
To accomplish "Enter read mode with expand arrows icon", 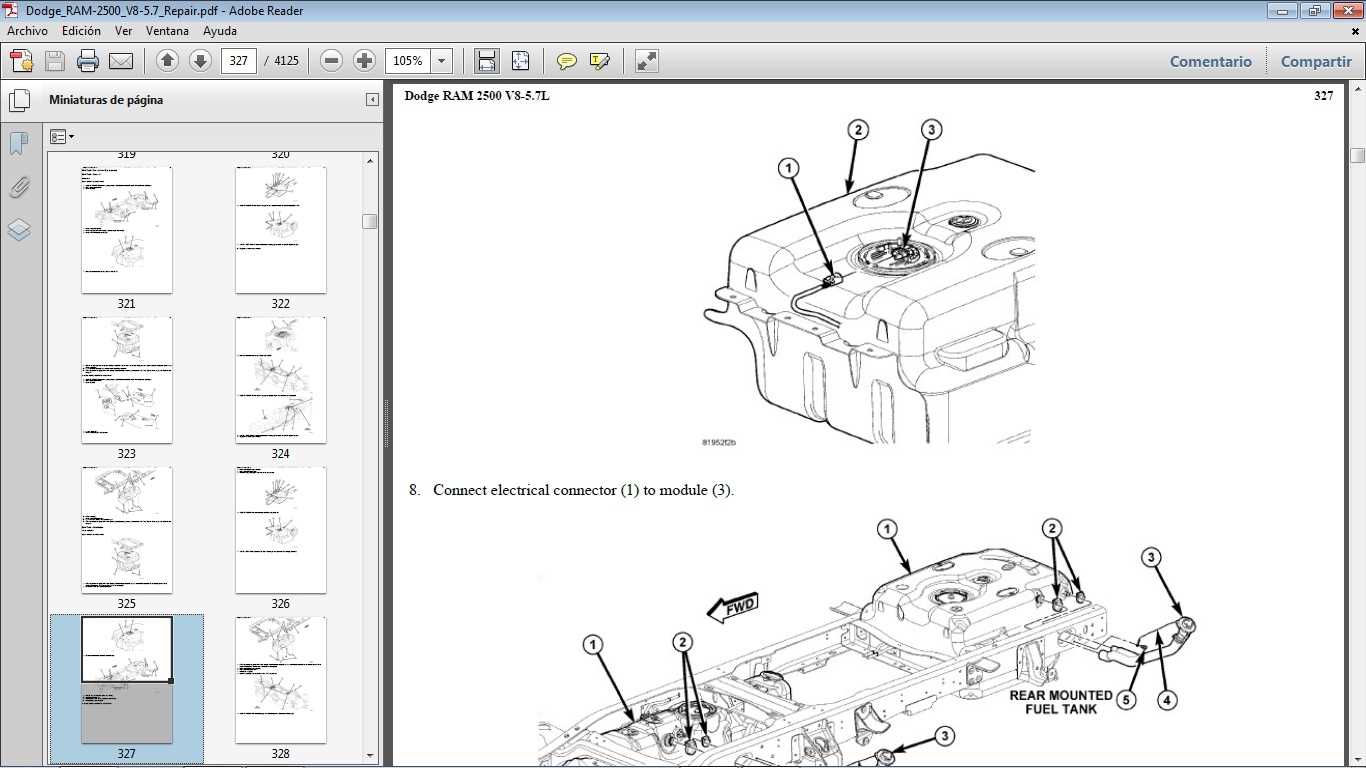I will pos(647,61).
